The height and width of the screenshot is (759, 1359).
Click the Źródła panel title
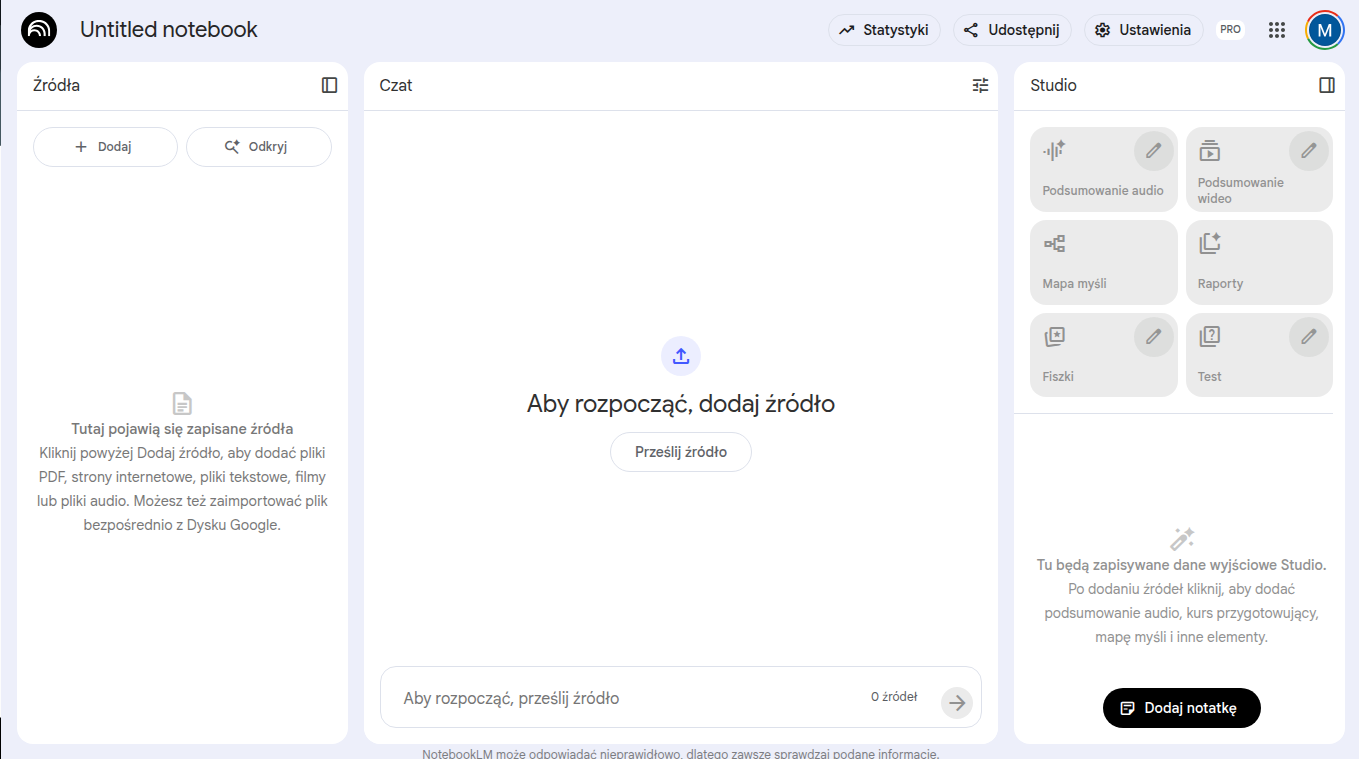(x=57, y=85)
